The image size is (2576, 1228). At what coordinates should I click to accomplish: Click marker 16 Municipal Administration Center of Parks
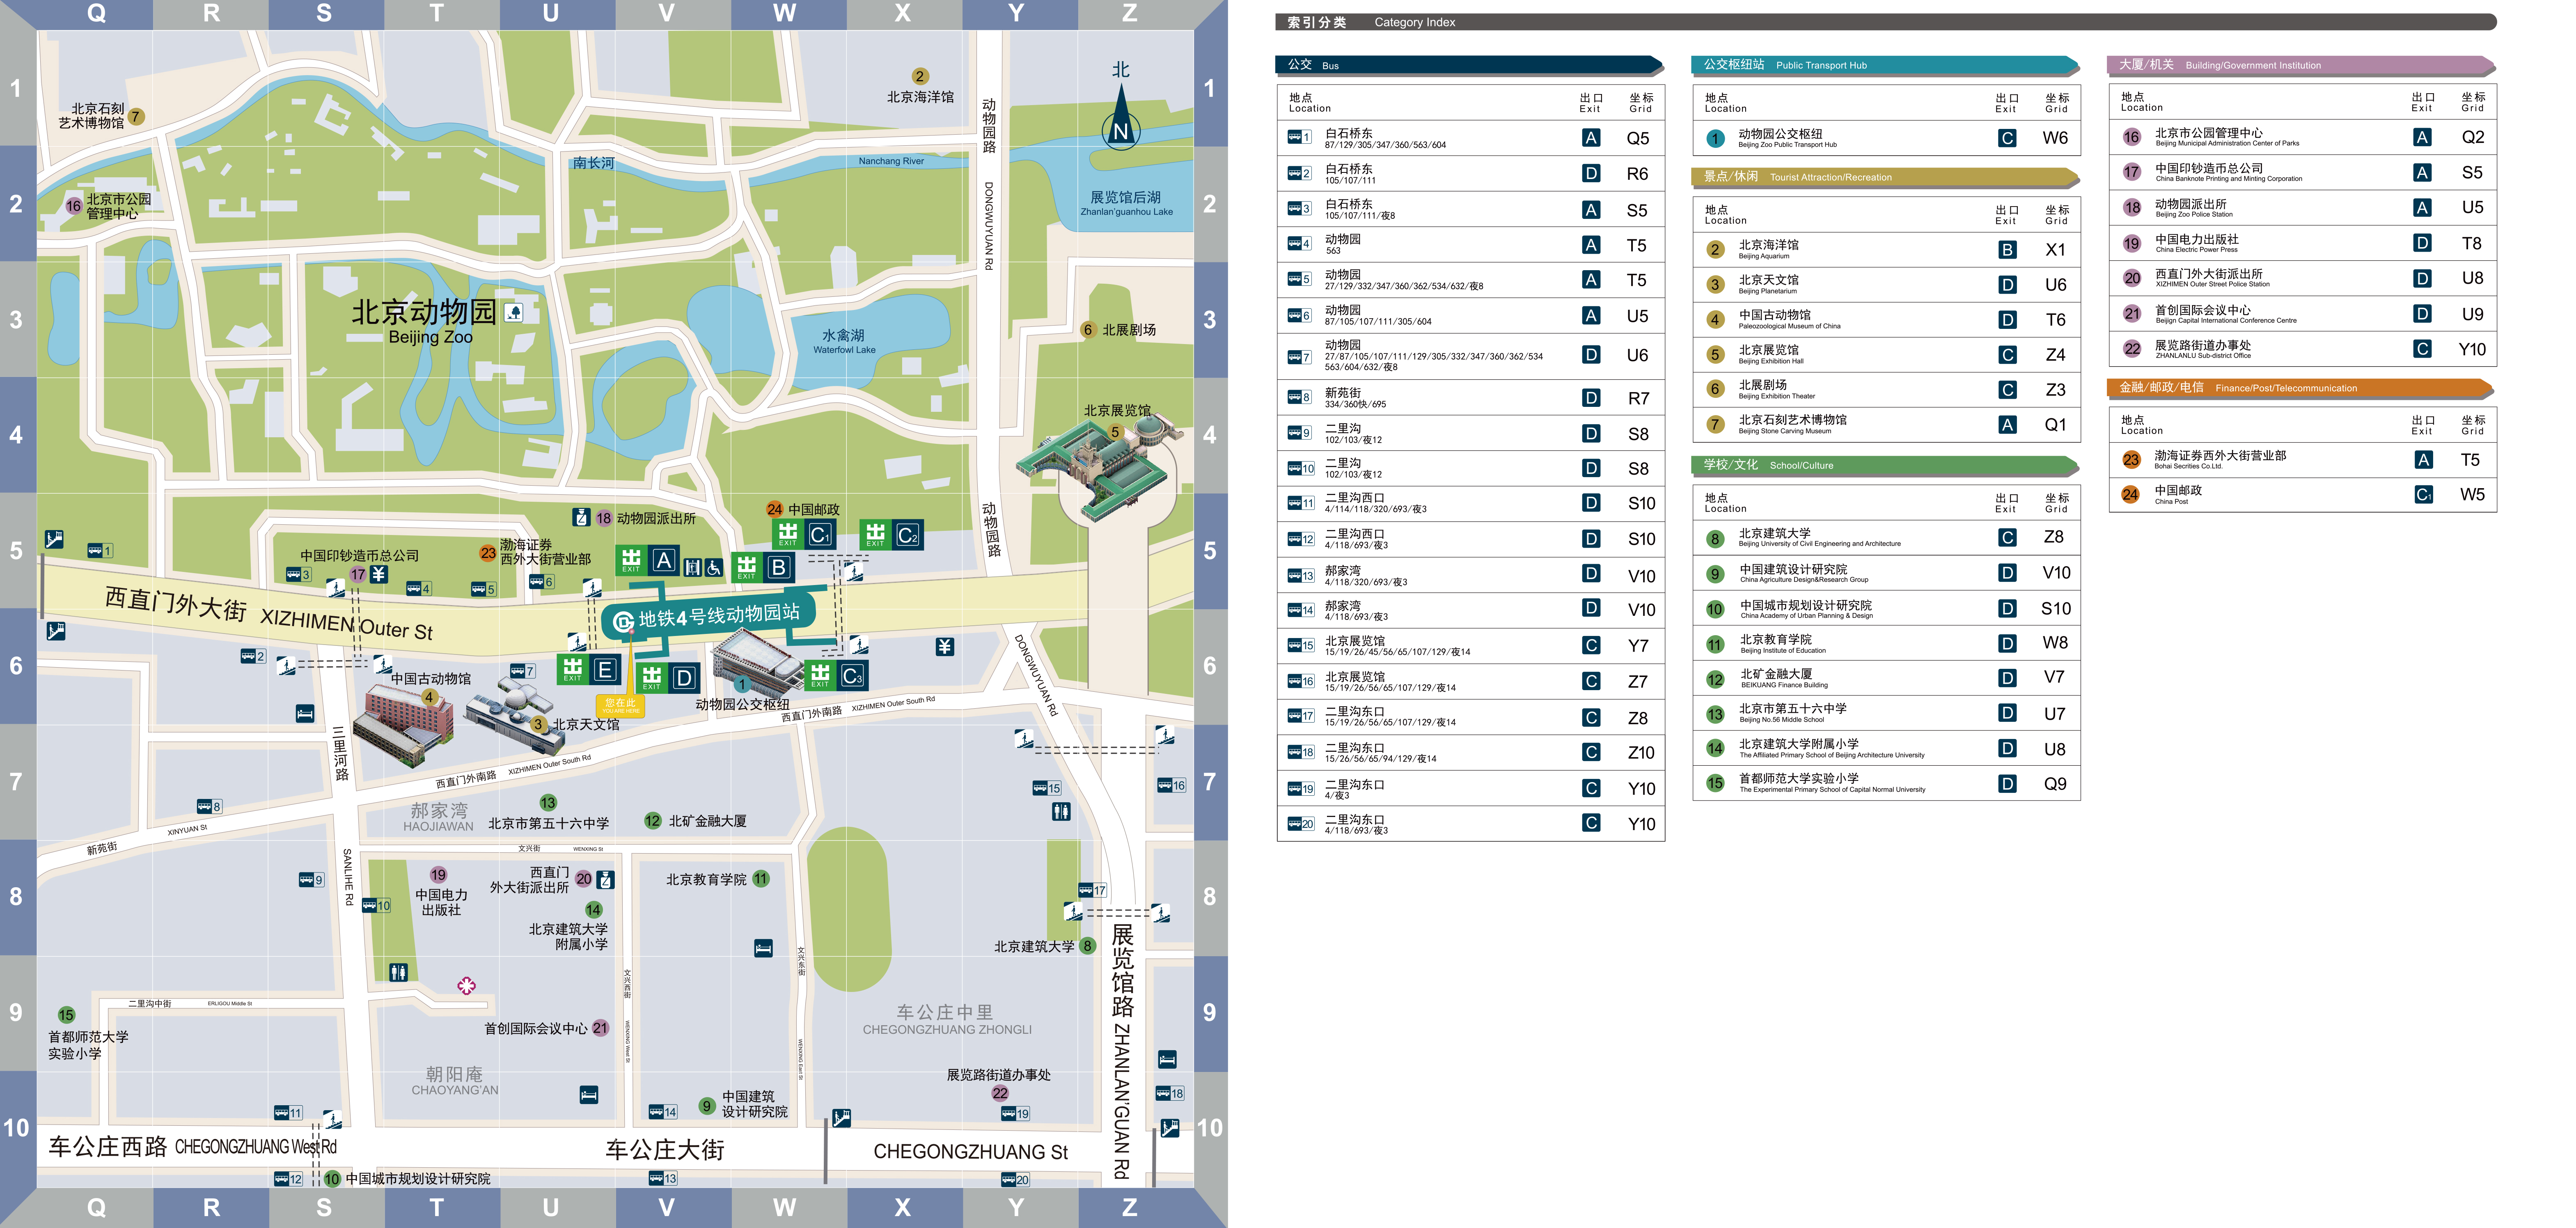click(x=74, y=206)
